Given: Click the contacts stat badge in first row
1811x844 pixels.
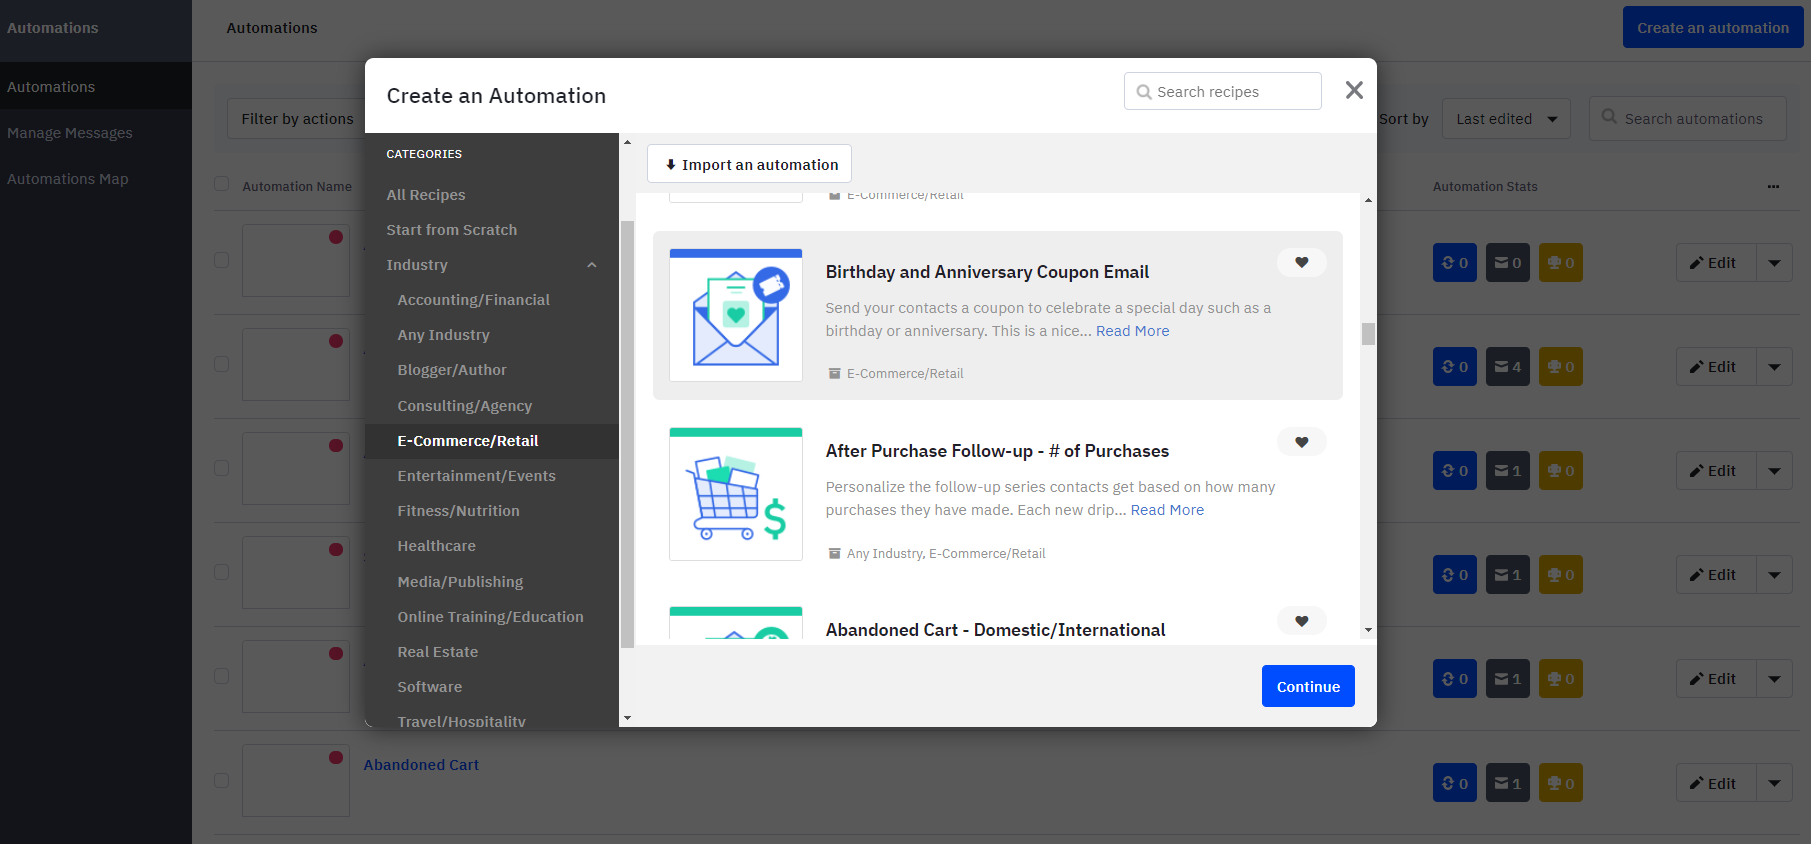Looking at the screenshot, I should point(1455,263).
